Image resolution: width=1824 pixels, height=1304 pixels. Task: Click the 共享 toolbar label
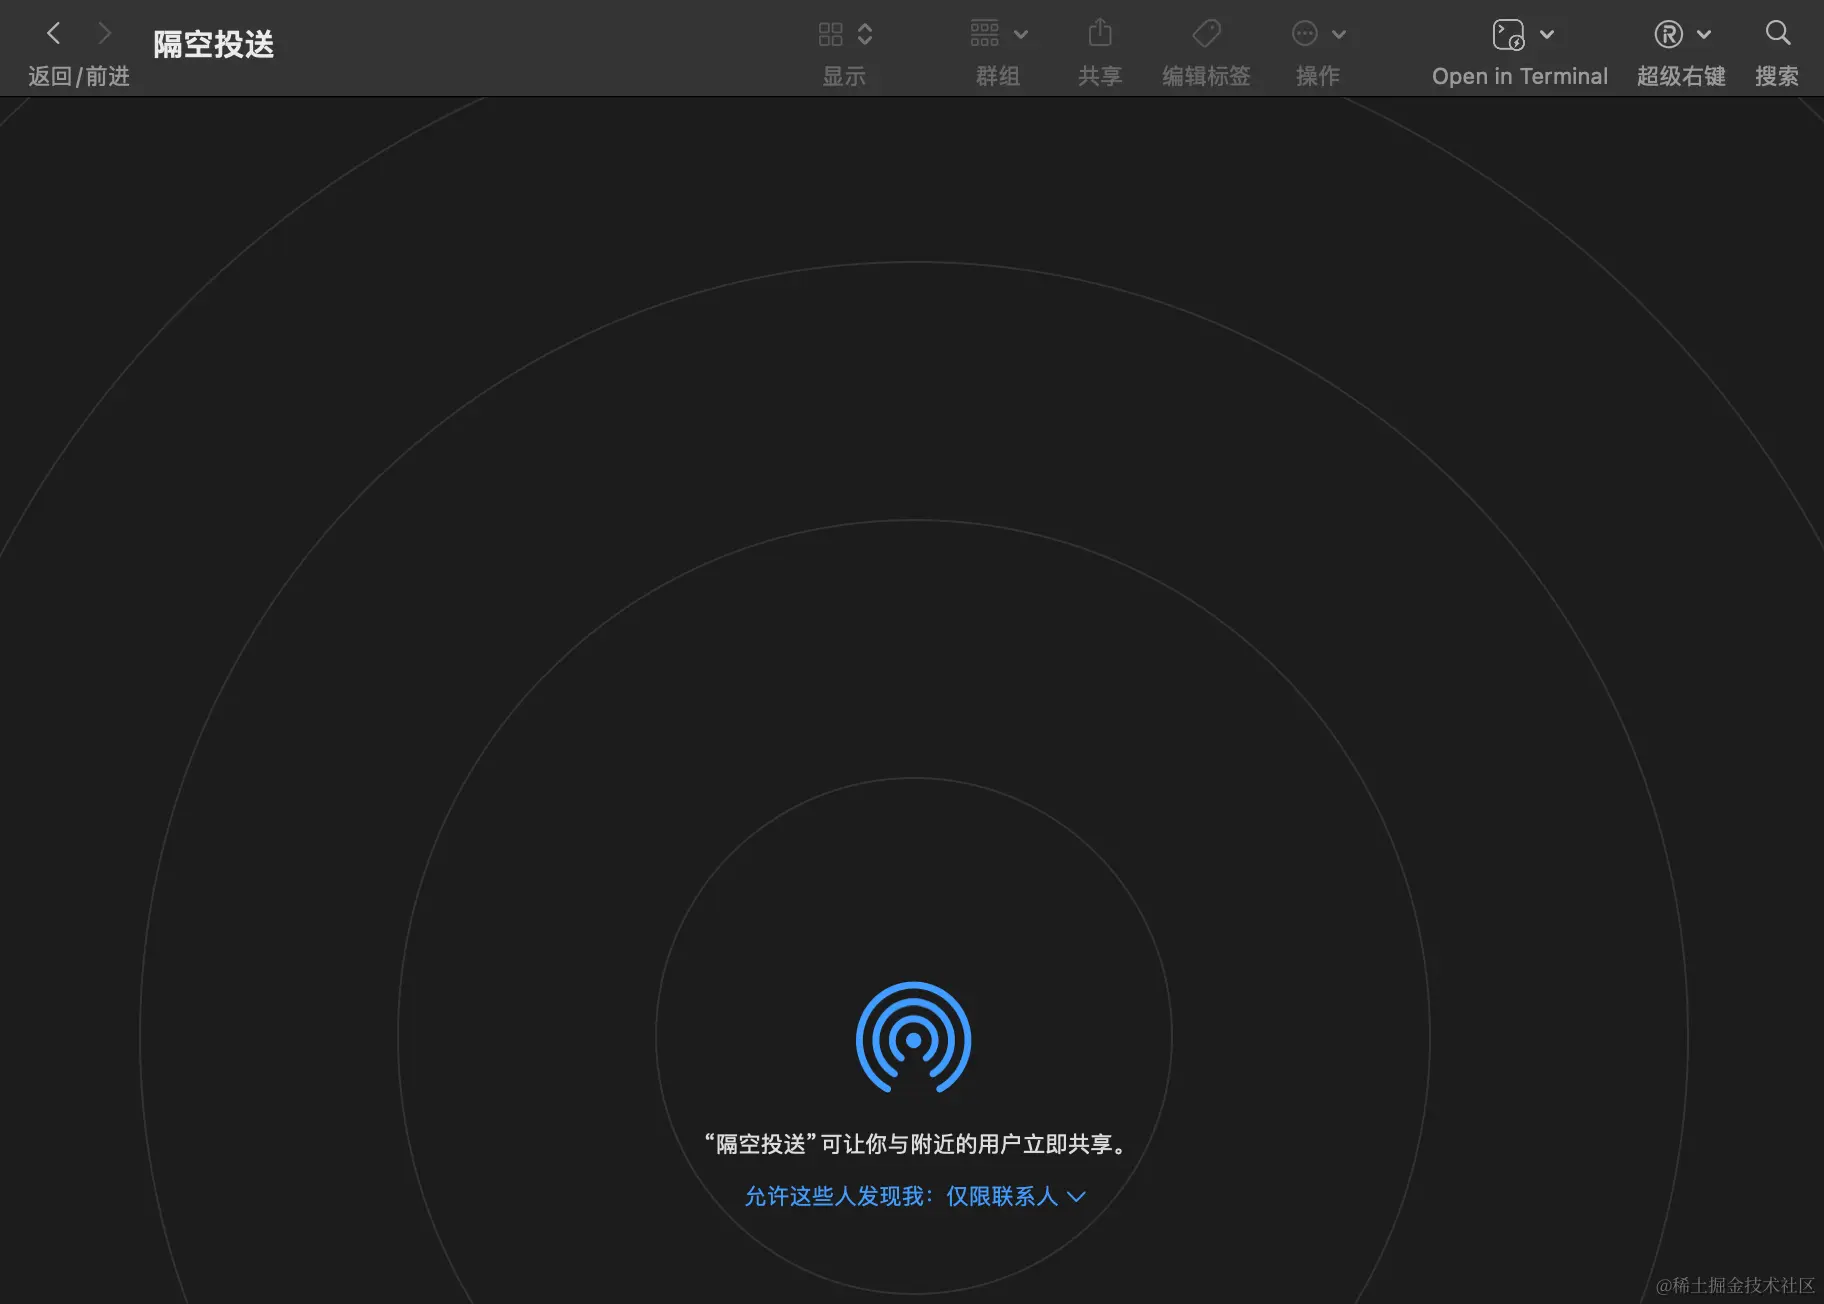tap(1100, 76)
